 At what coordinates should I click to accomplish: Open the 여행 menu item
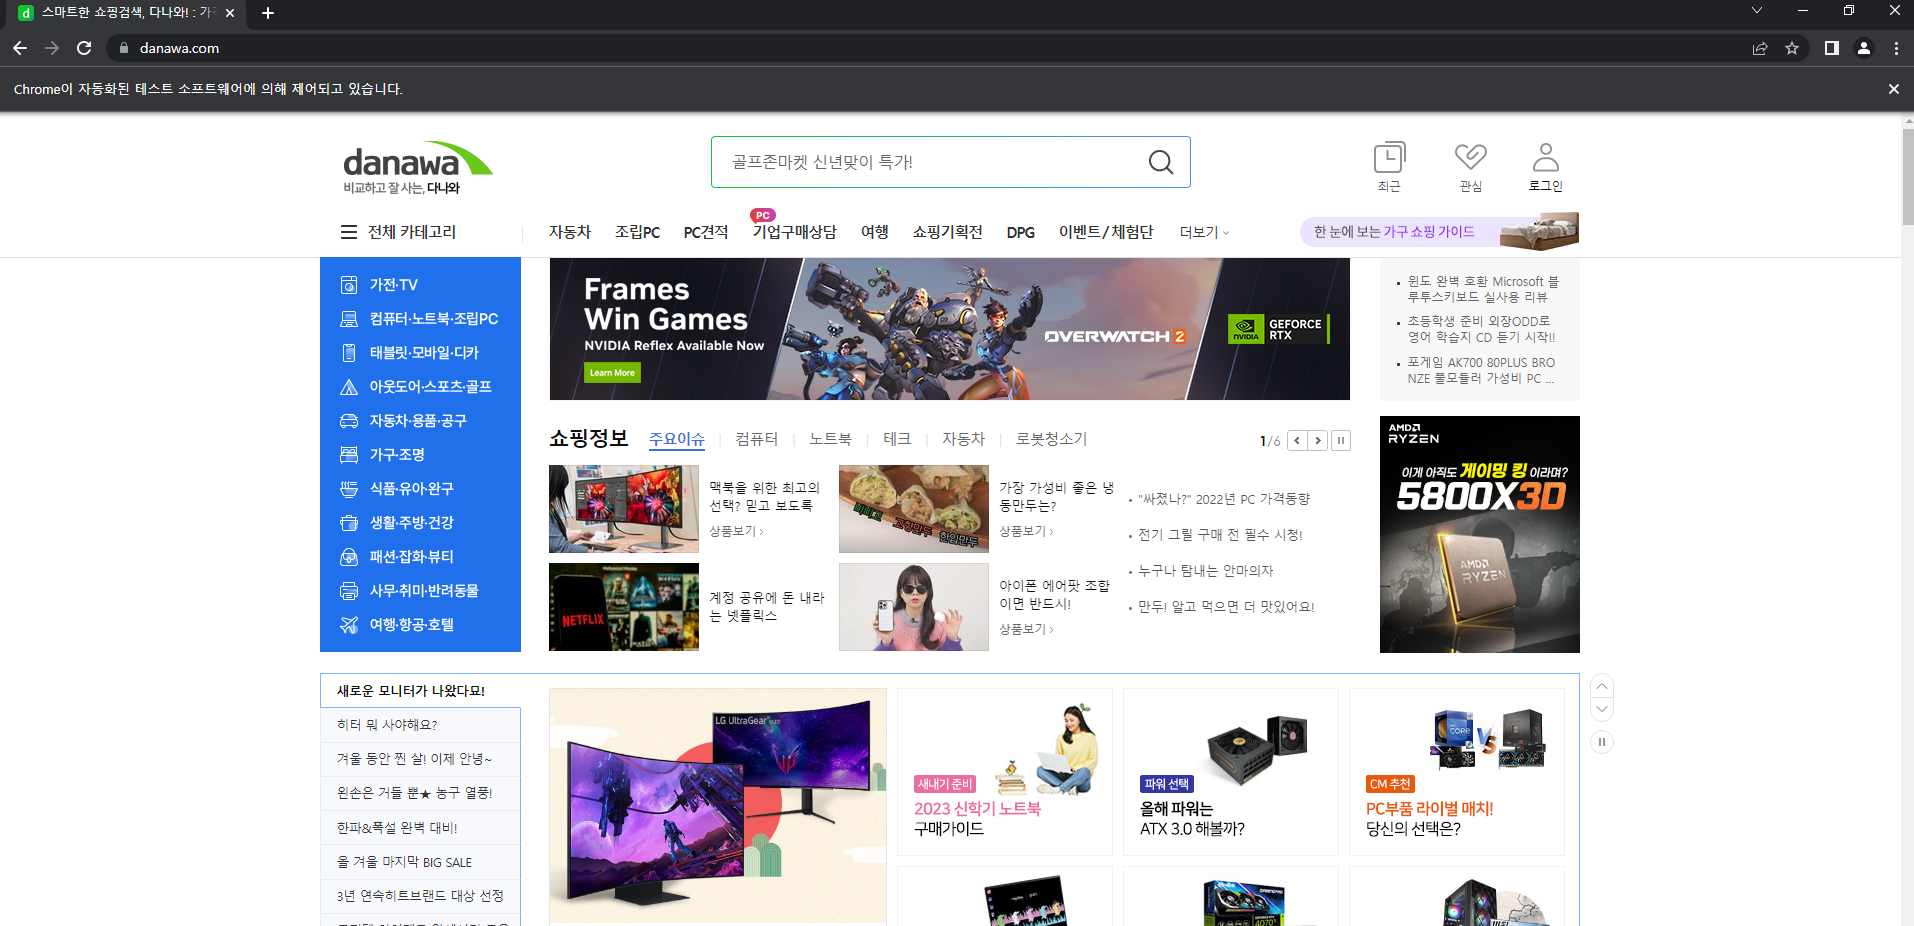(875, 232)
